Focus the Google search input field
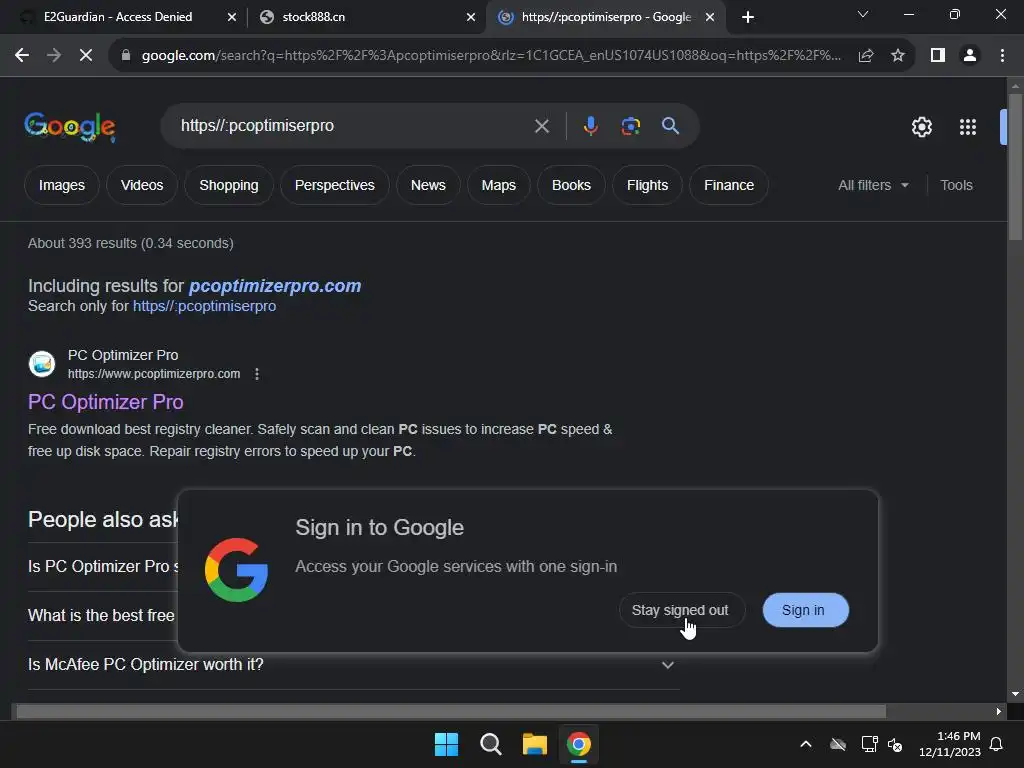Screen dimensions: 1024x768 pyautogui.click(x=353, y=126)
